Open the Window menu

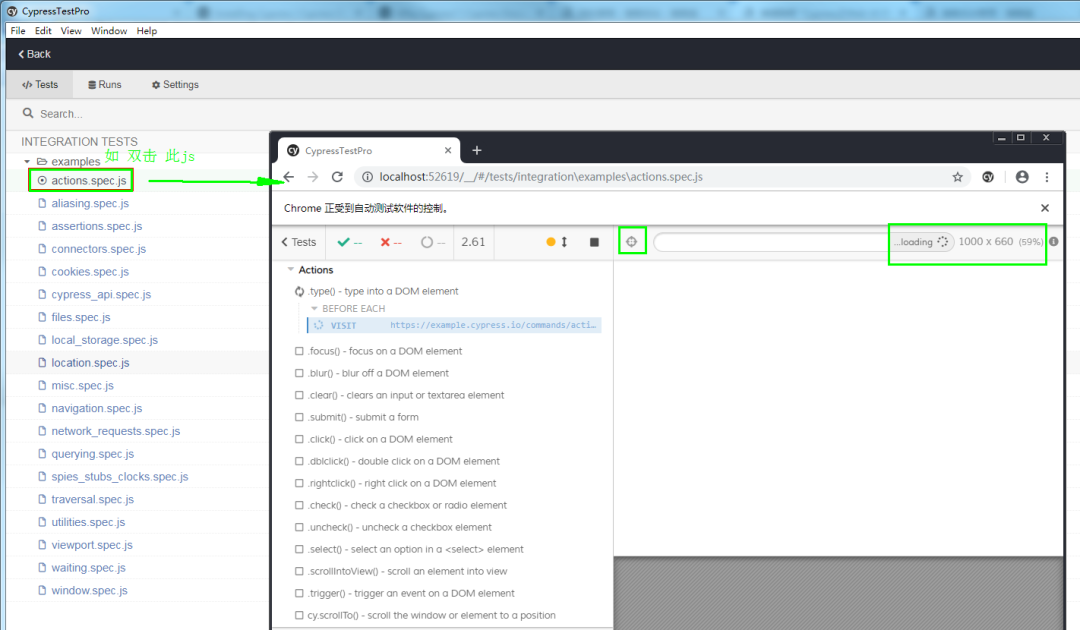pos(109,30)
